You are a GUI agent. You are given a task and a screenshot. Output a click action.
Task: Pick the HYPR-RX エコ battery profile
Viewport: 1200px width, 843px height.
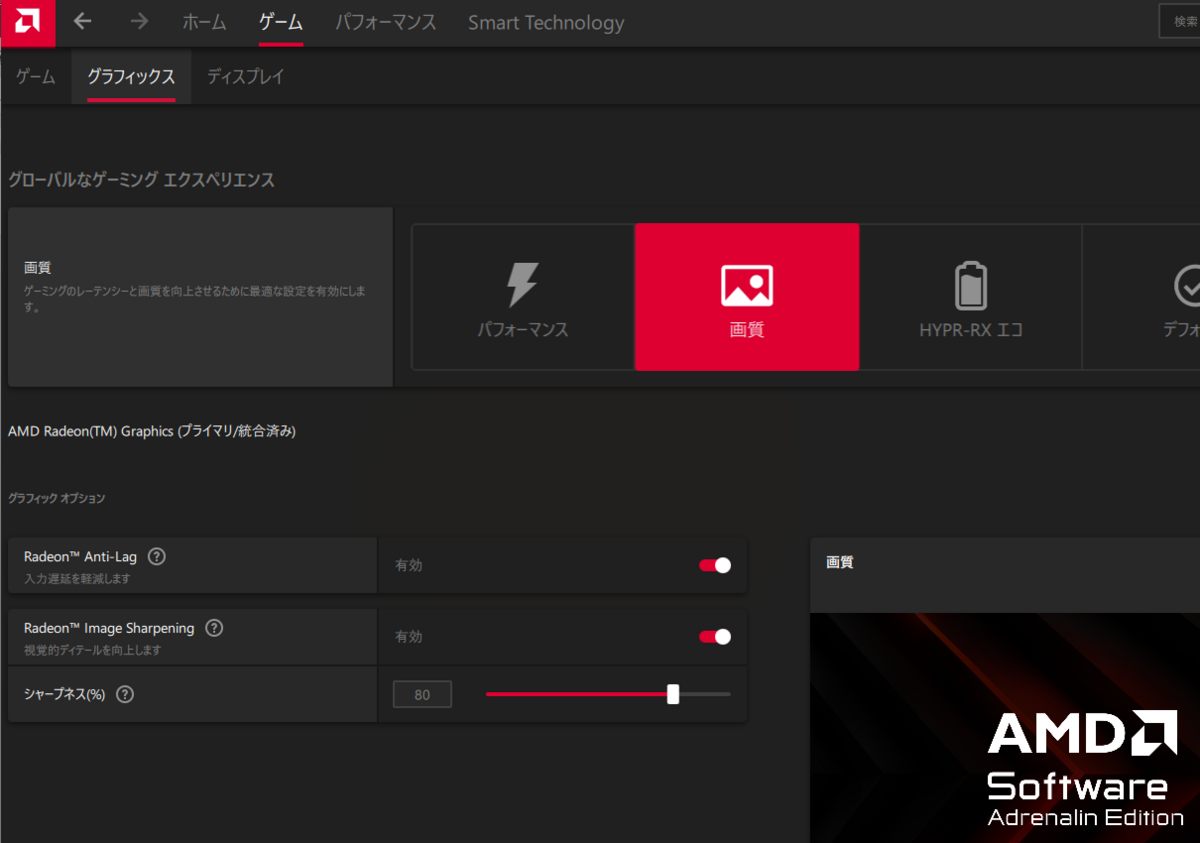(x=971, y=297)
